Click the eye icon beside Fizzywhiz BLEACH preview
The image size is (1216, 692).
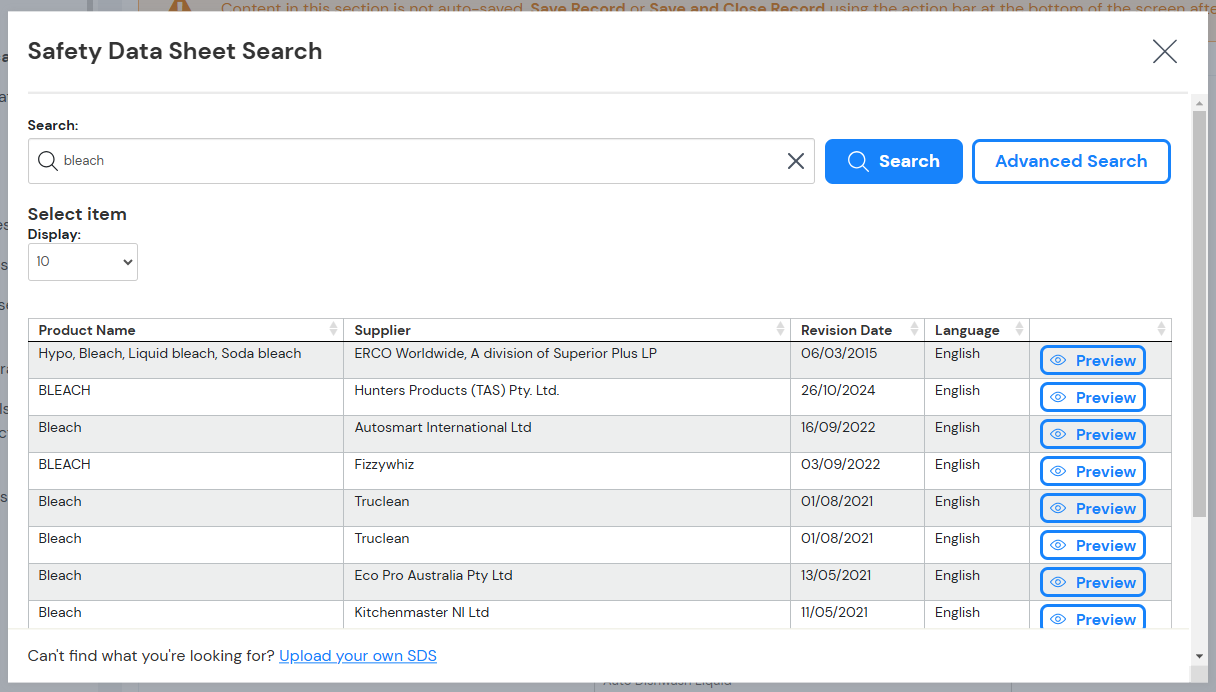point(1058,471)
